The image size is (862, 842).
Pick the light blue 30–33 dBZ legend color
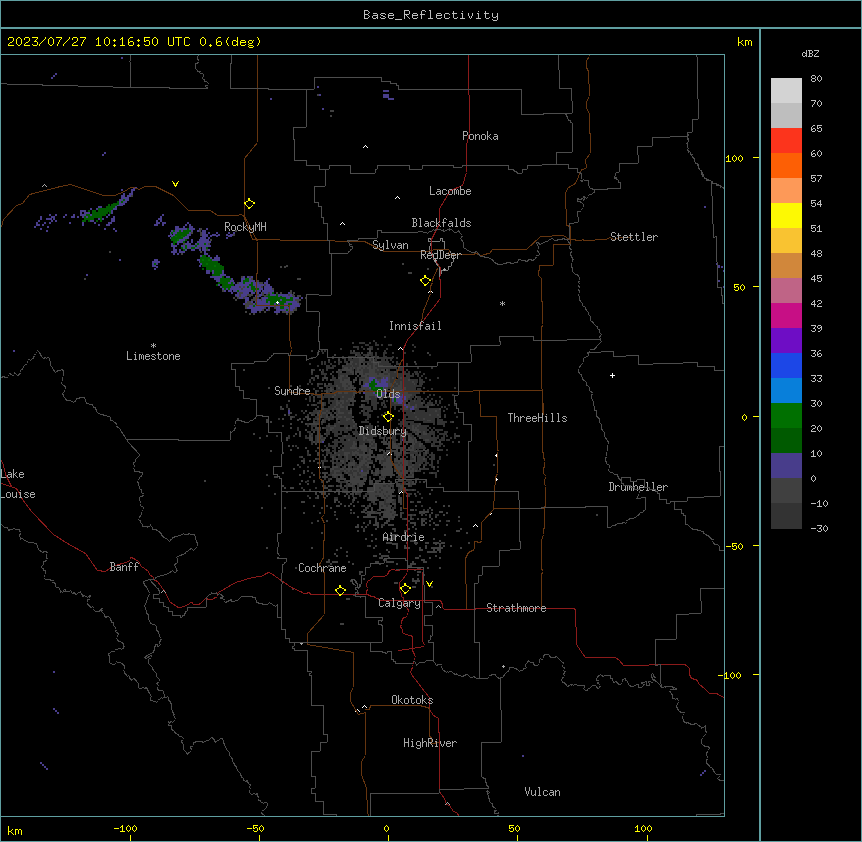click(x=786, y=390)
